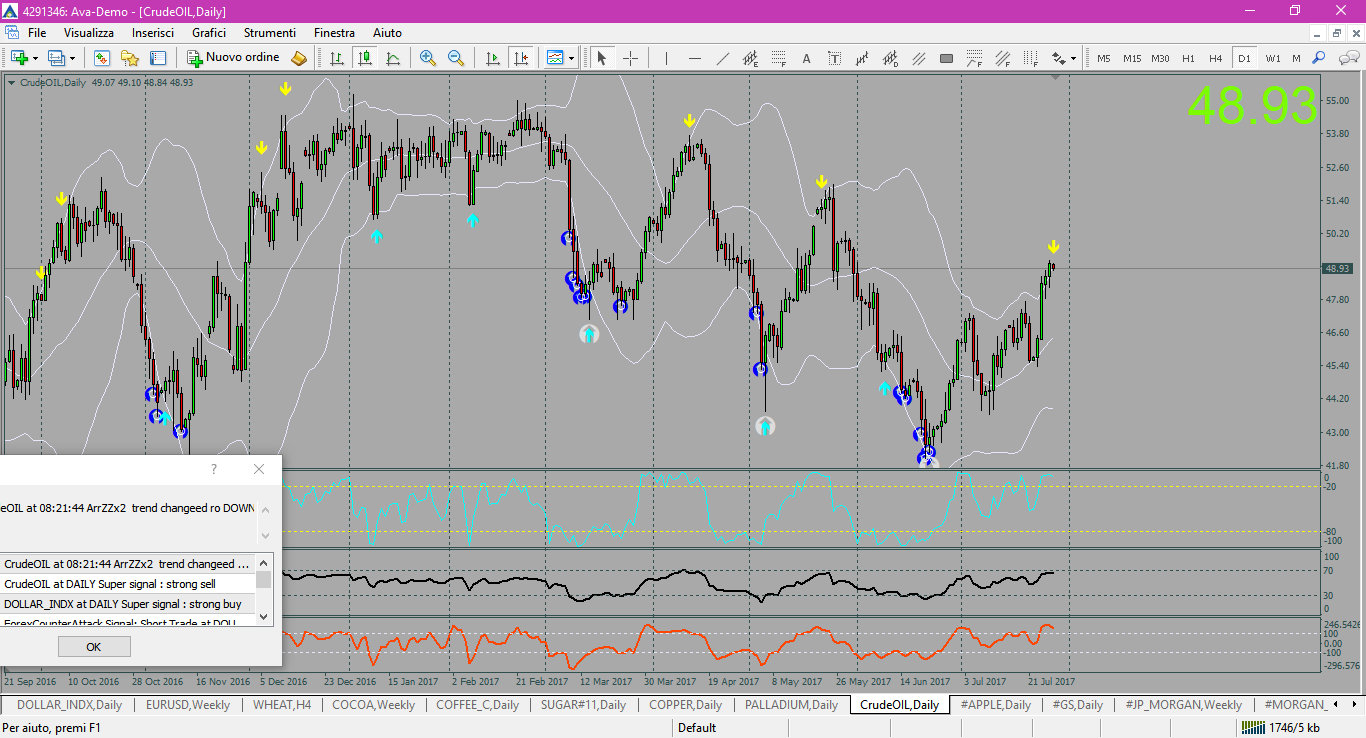The width and height of the screenshot is (1366, 738).
Task: Insert text with the A tool
Action: pos(806,58)
